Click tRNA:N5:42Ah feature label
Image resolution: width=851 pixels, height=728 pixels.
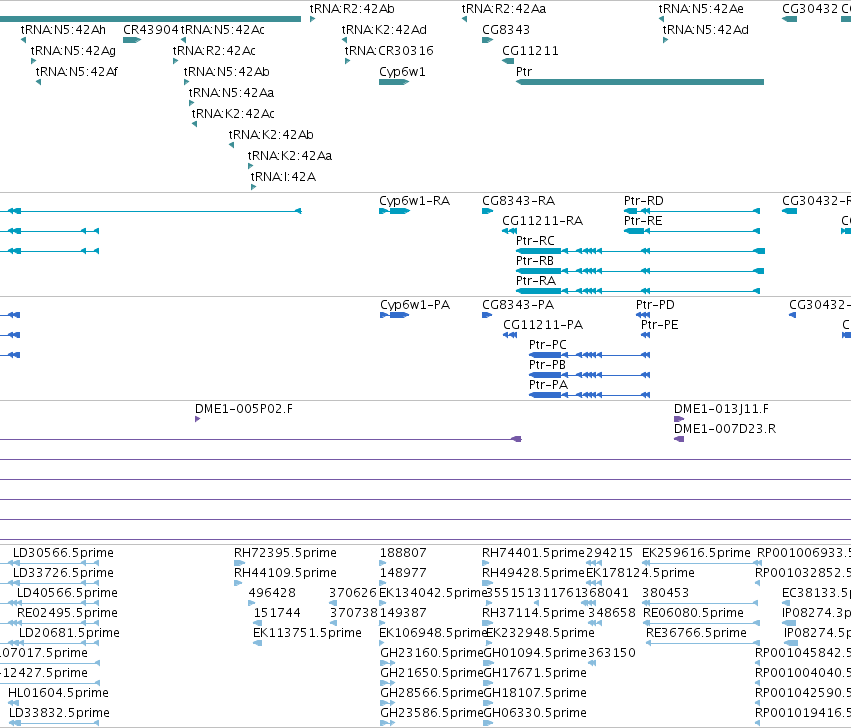point(63,30)
